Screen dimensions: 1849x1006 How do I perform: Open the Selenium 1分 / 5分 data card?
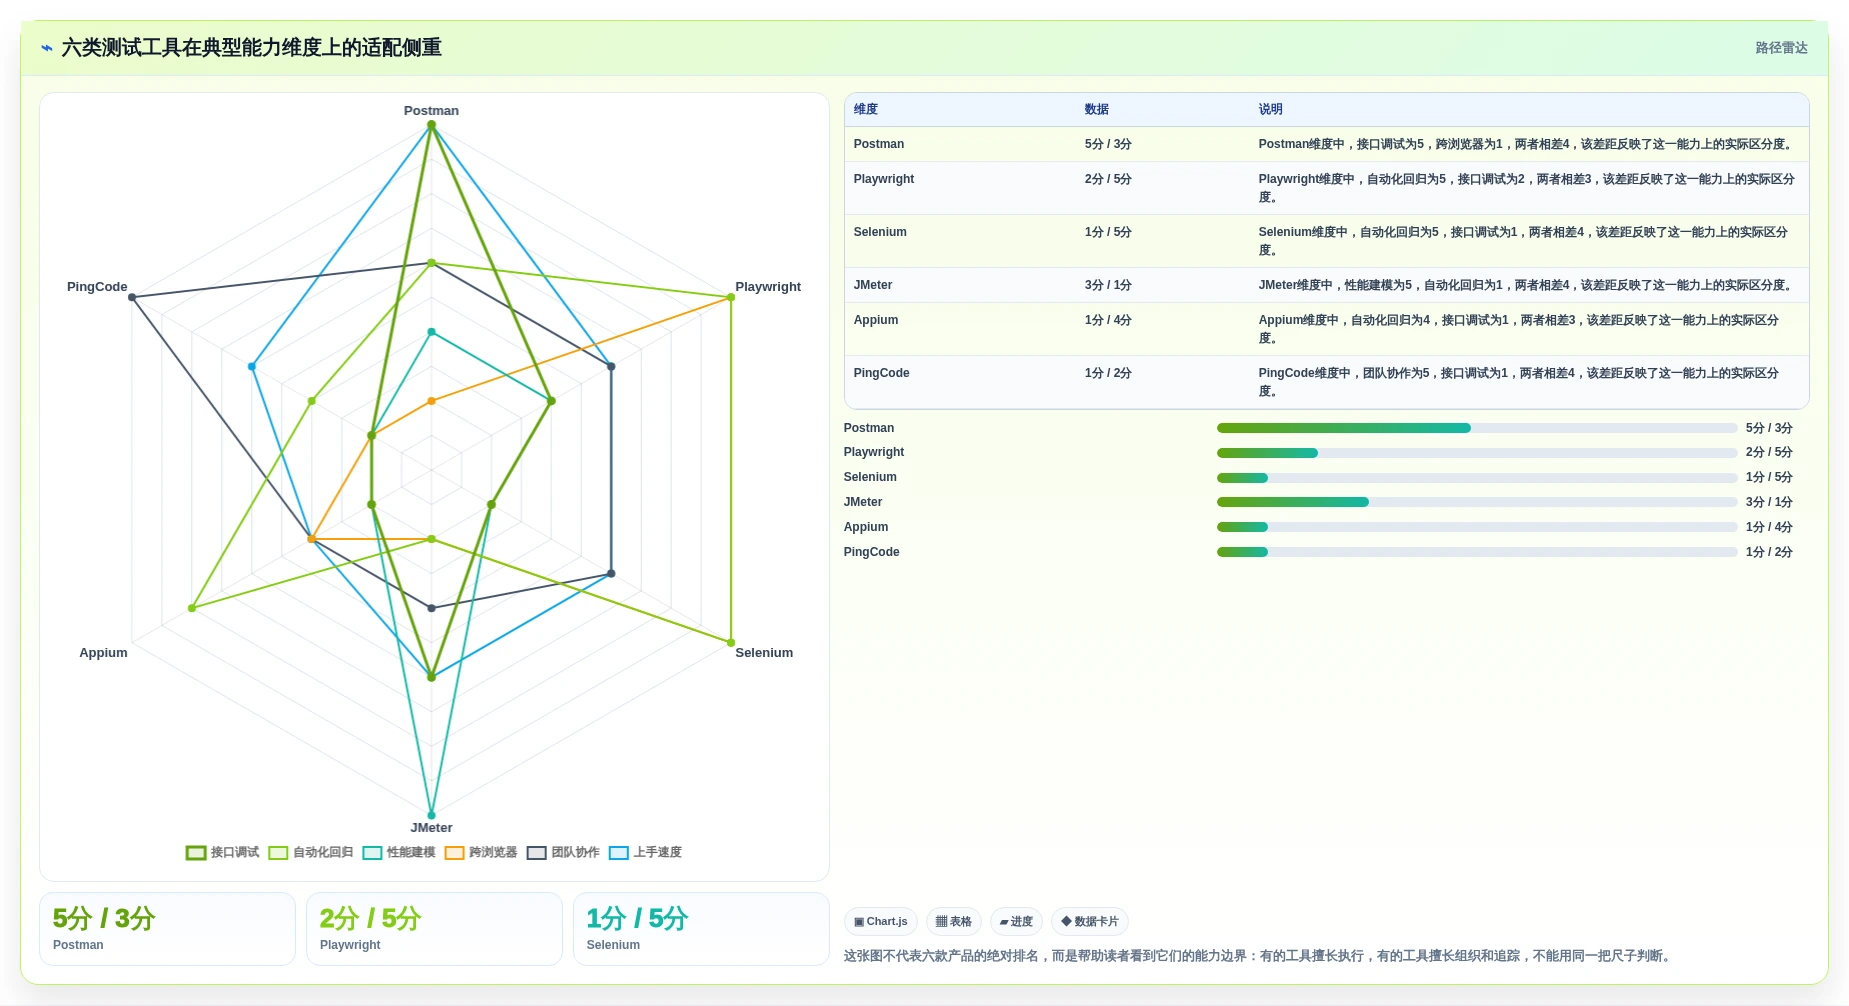pos(701,929)
